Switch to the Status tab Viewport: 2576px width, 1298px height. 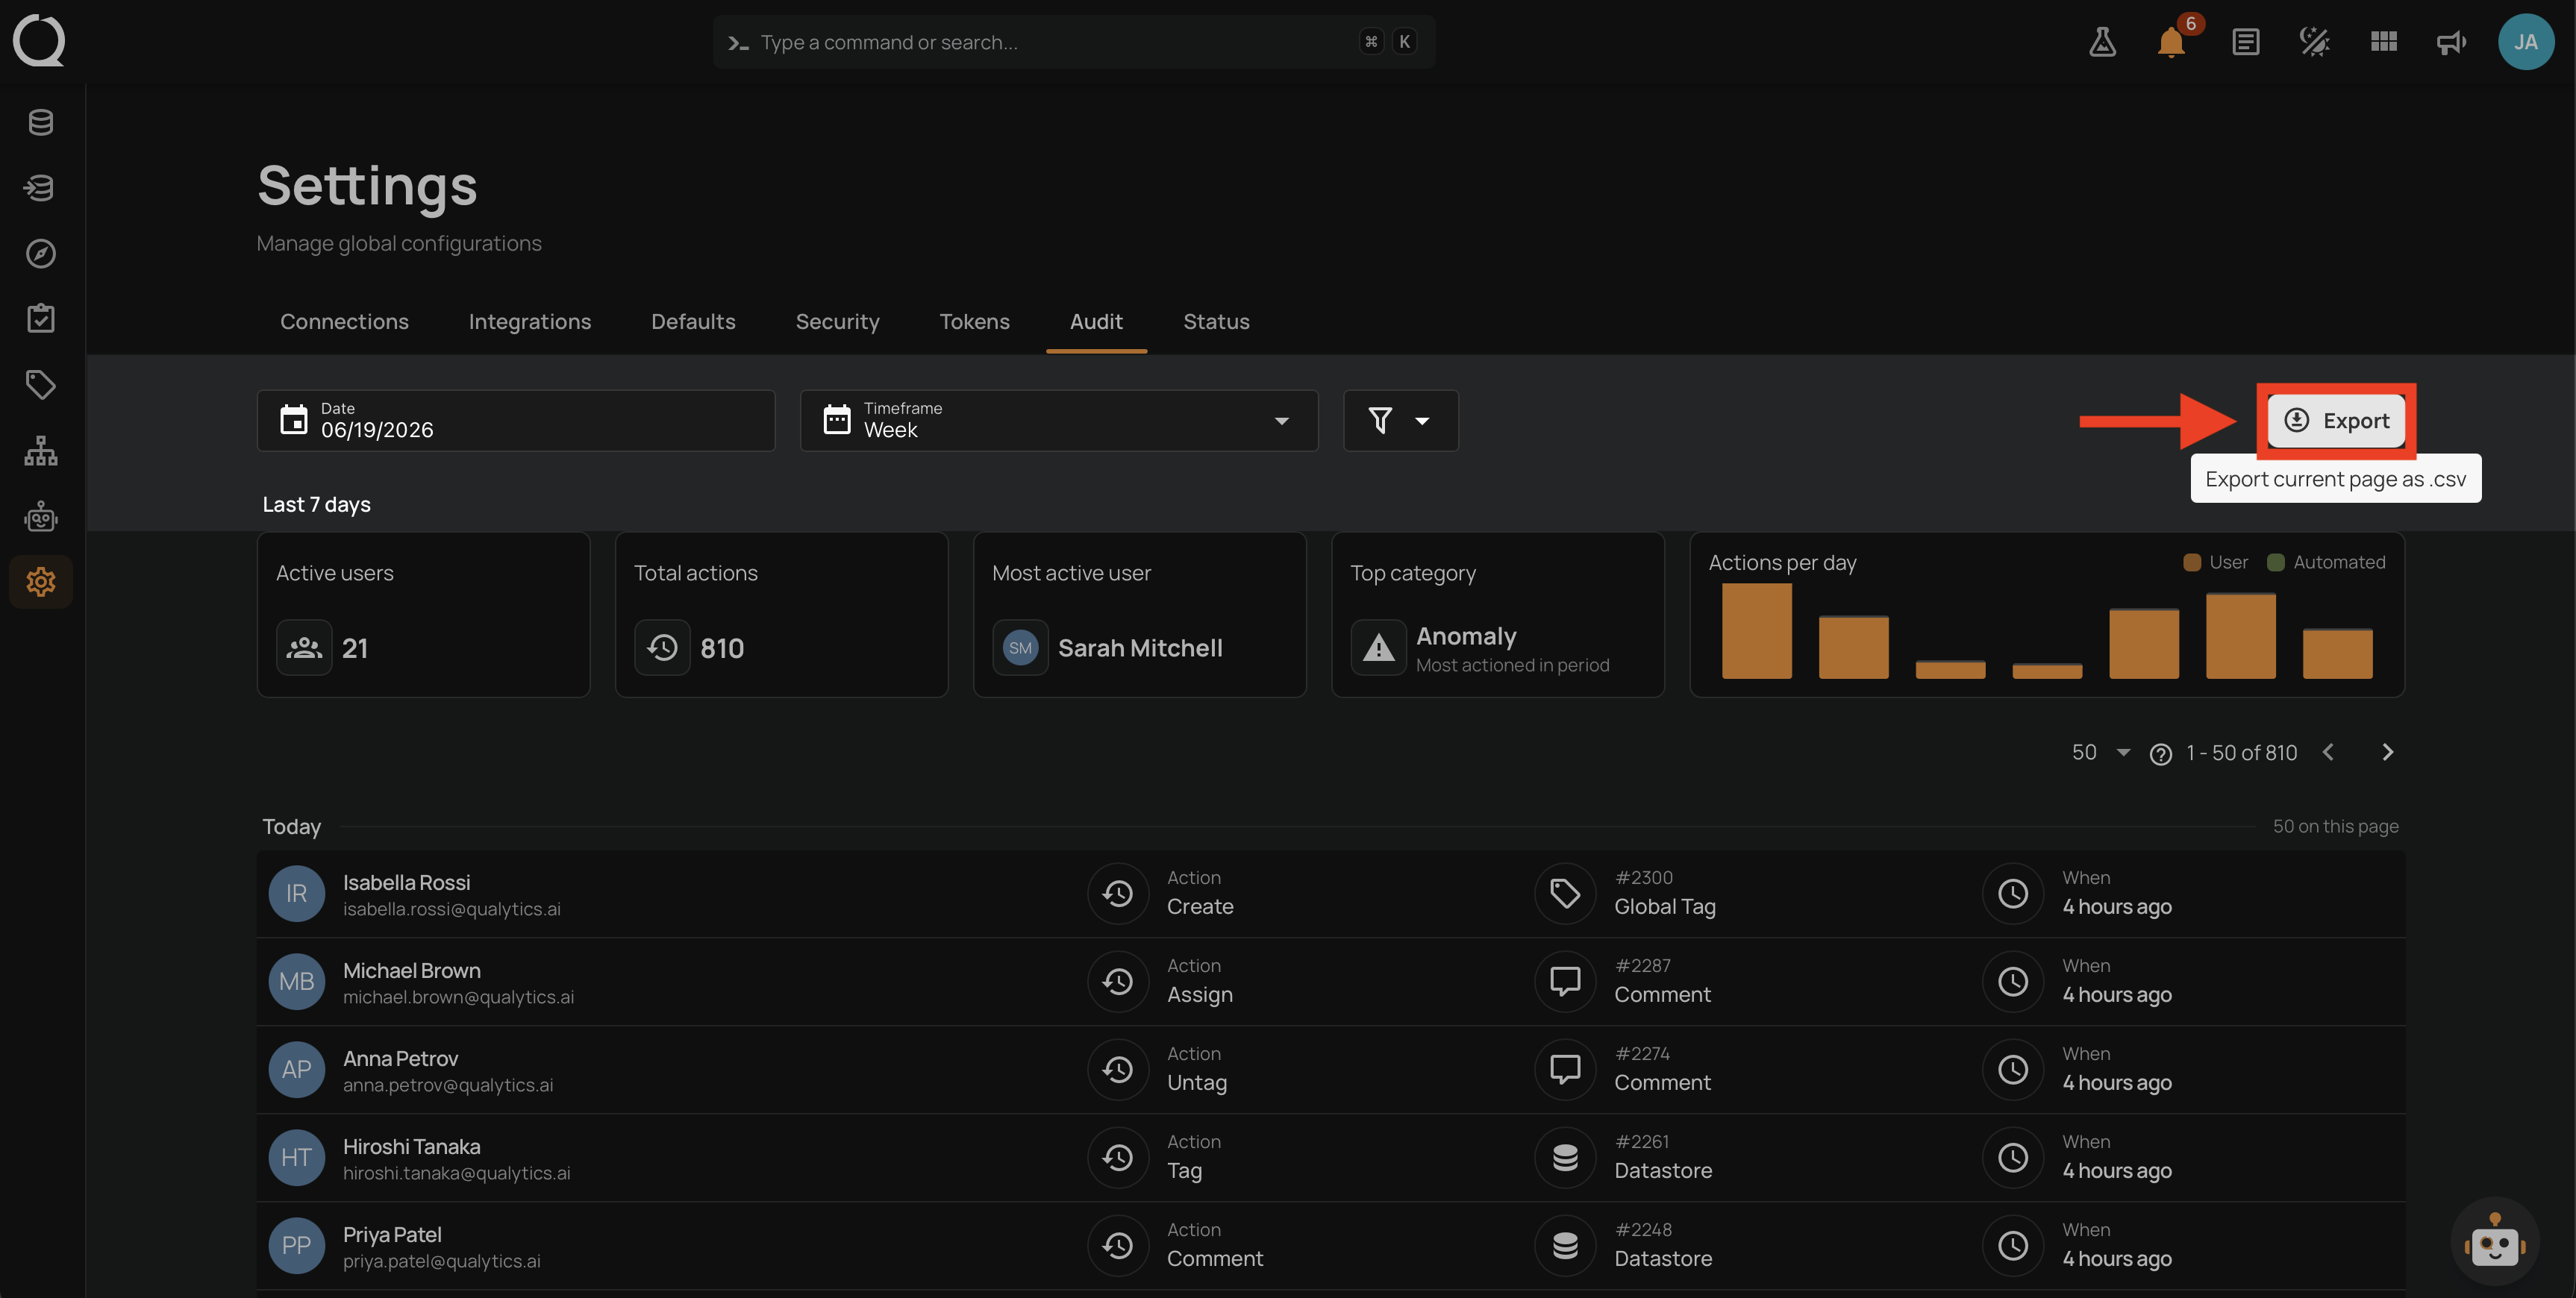click(x=1216, y=321)
